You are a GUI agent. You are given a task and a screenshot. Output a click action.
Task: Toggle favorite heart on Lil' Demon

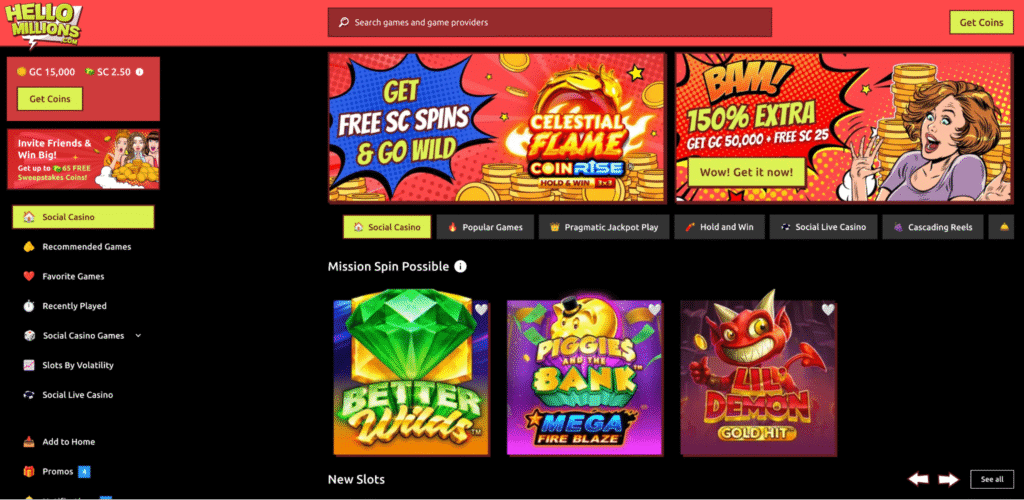click(x=828, y=309)
